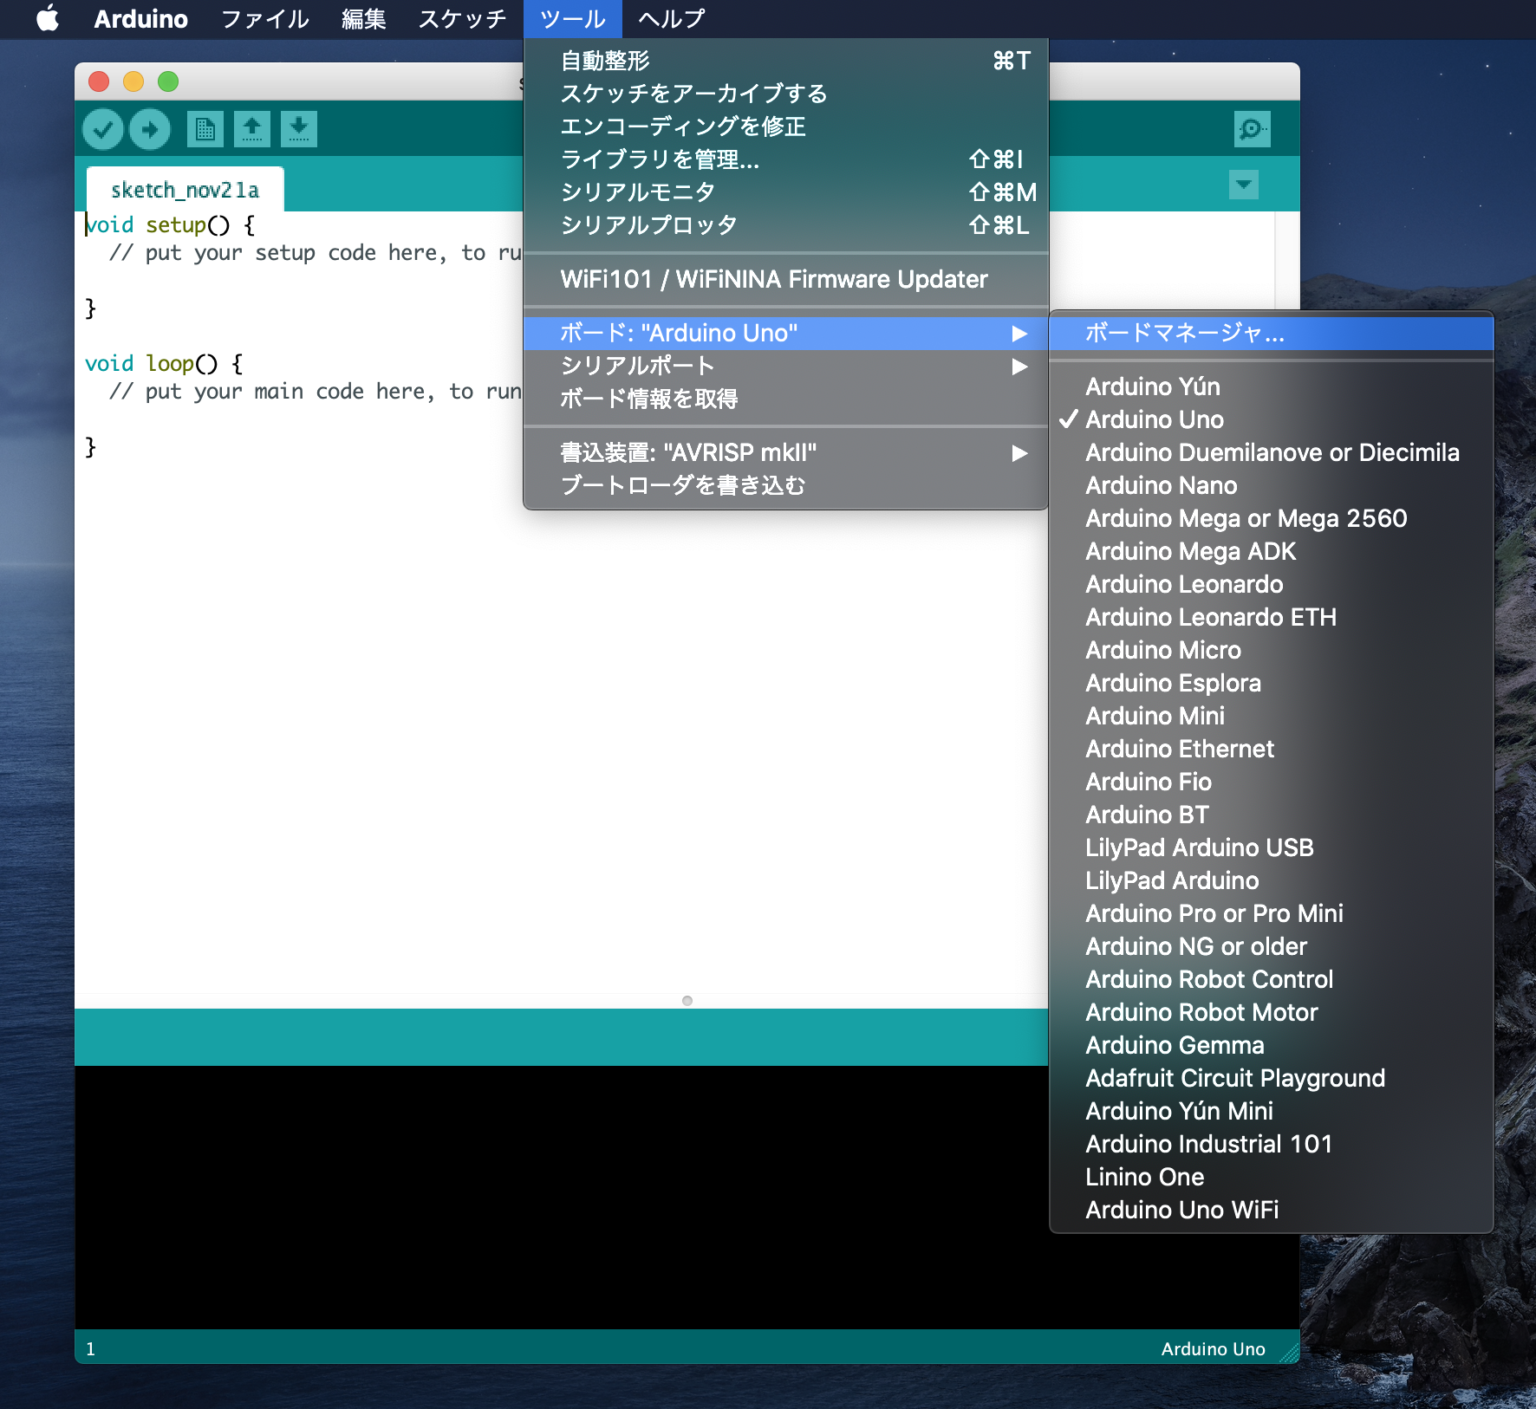The width and height of the screenshot is (1536, 1409).
Task: Click the Arduino Uno status bar label
Action: 1212,1348
